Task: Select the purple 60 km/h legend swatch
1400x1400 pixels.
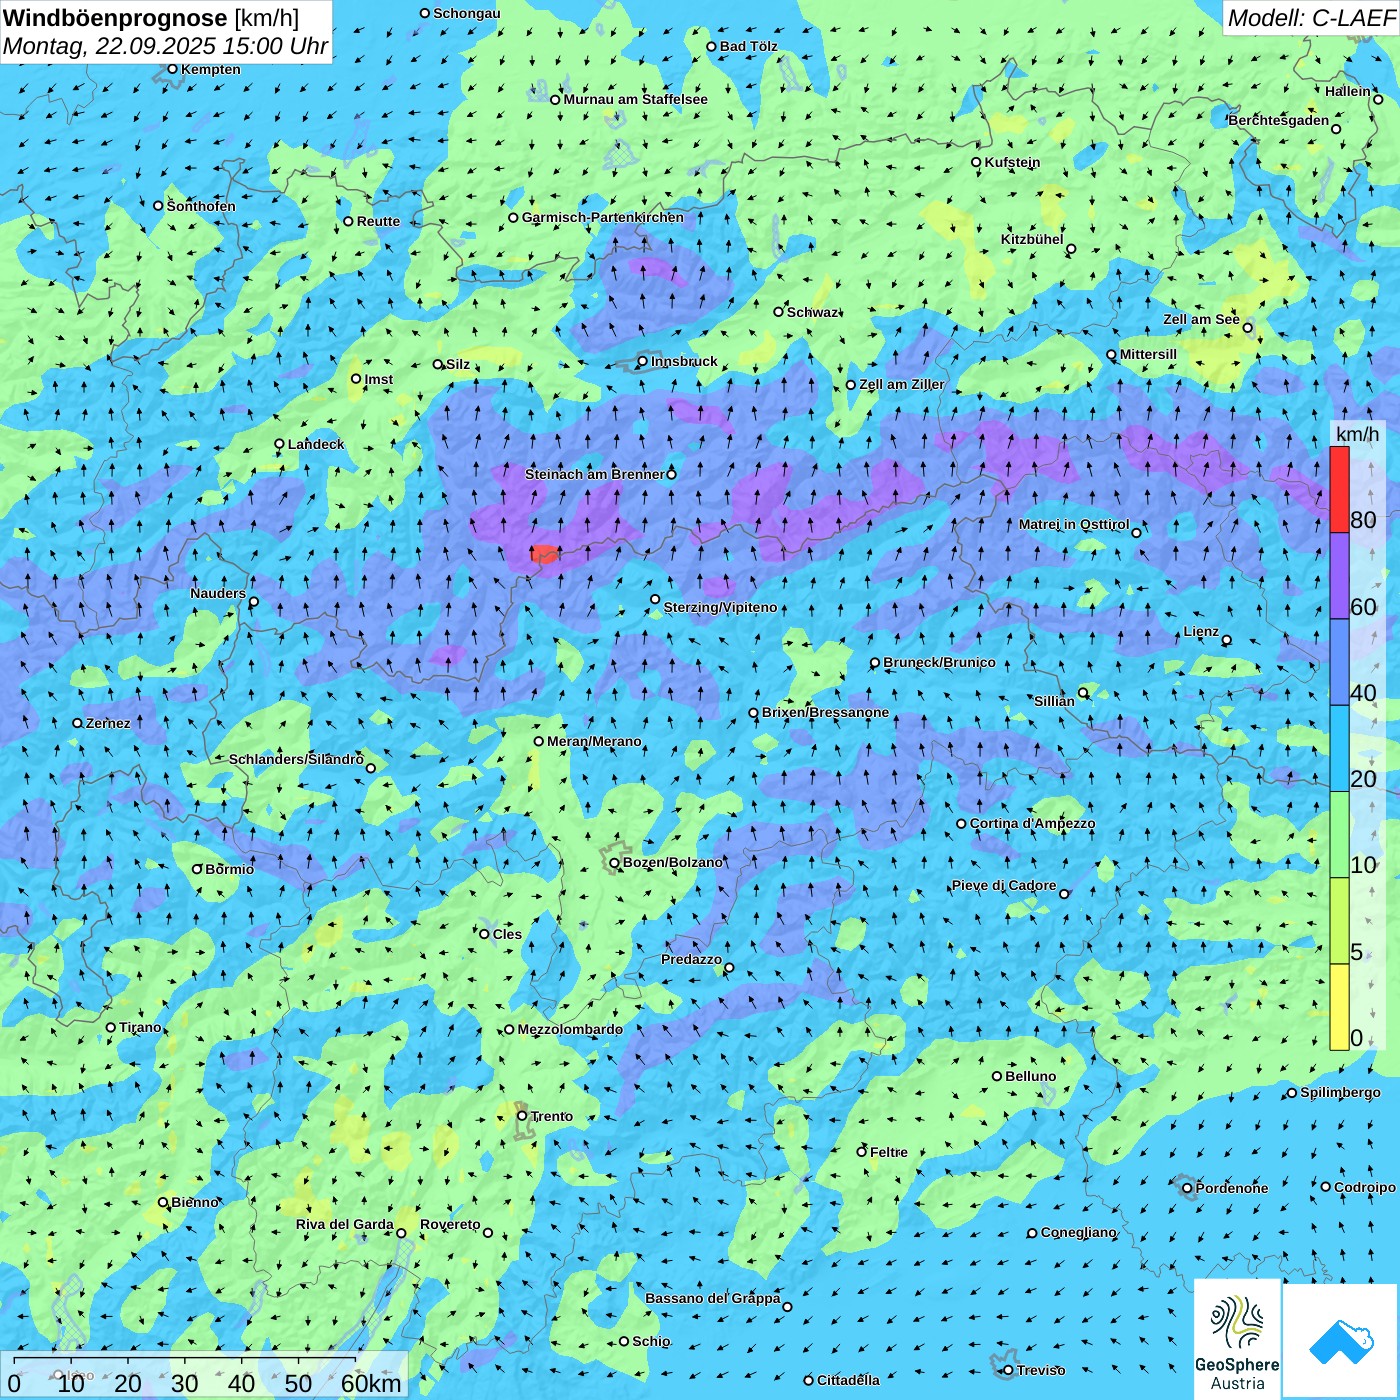Action: coord(1339,576)
